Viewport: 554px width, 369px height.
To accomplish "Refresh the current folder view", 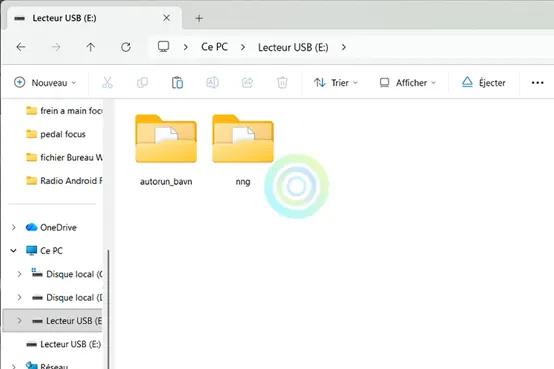I will click(126, 47).
